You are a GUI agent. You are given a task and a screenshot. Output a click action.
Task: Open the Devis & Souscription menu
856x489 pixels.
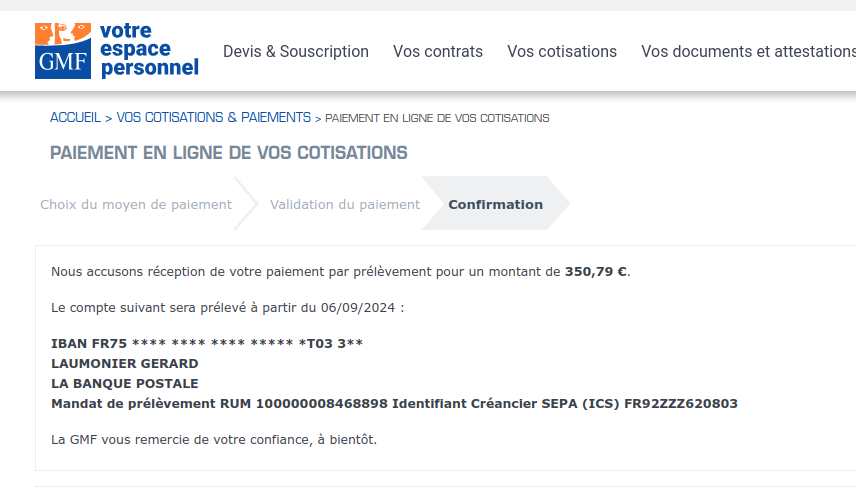tap(296, 51)
